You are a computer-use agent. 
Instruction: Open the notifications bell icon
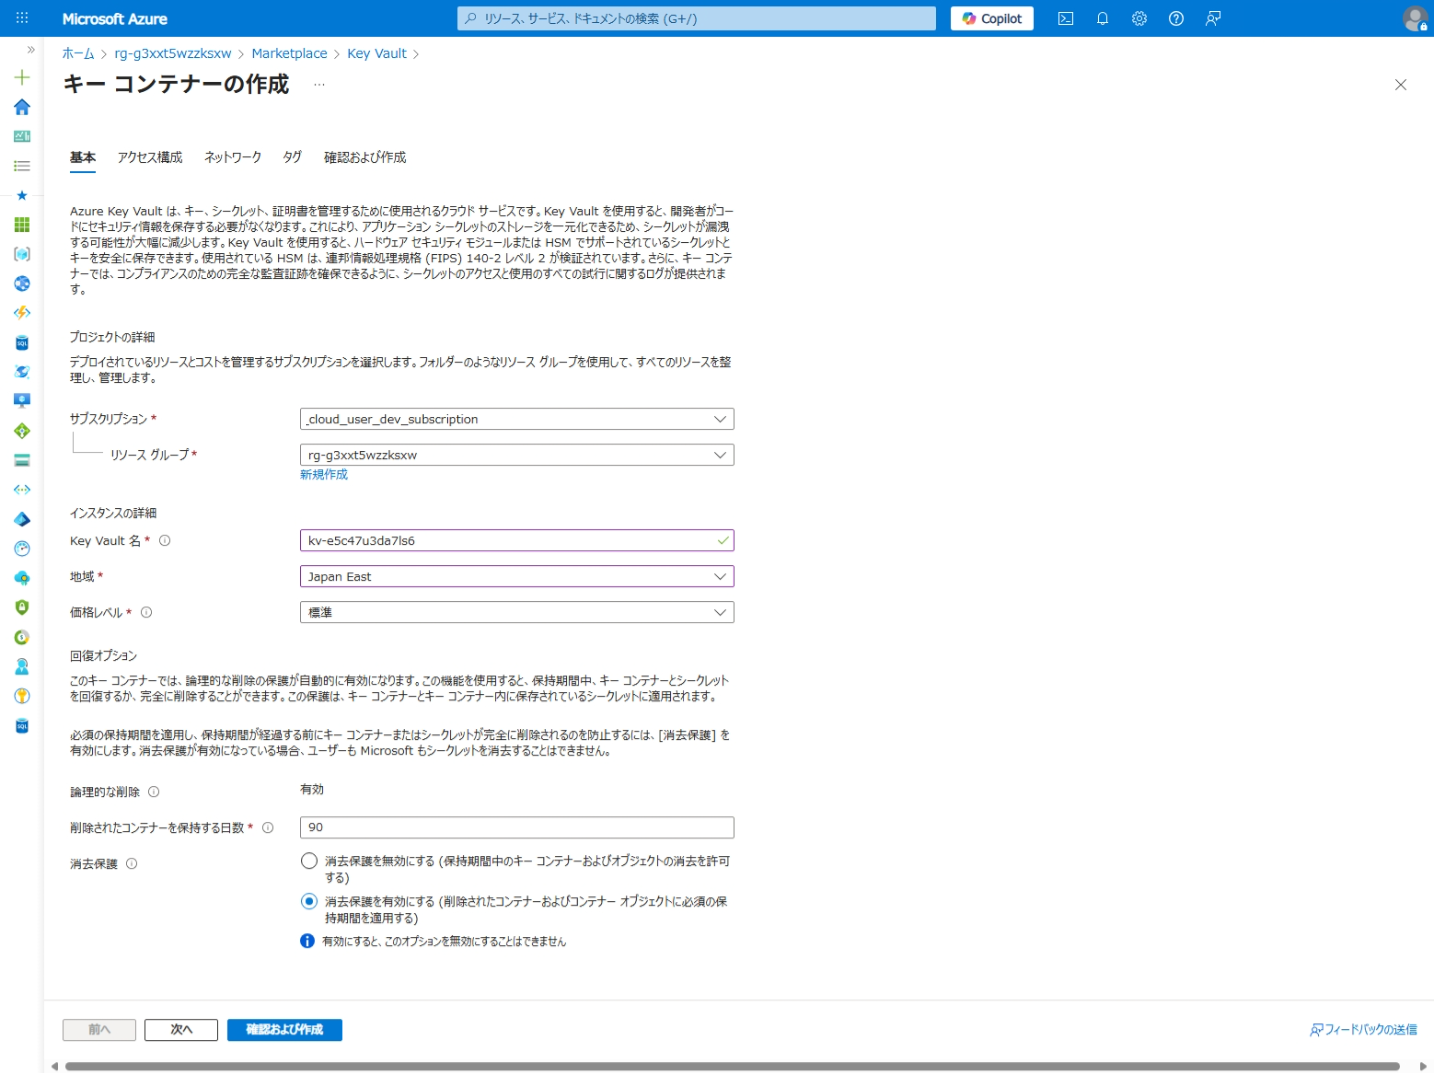point(1102,18)
